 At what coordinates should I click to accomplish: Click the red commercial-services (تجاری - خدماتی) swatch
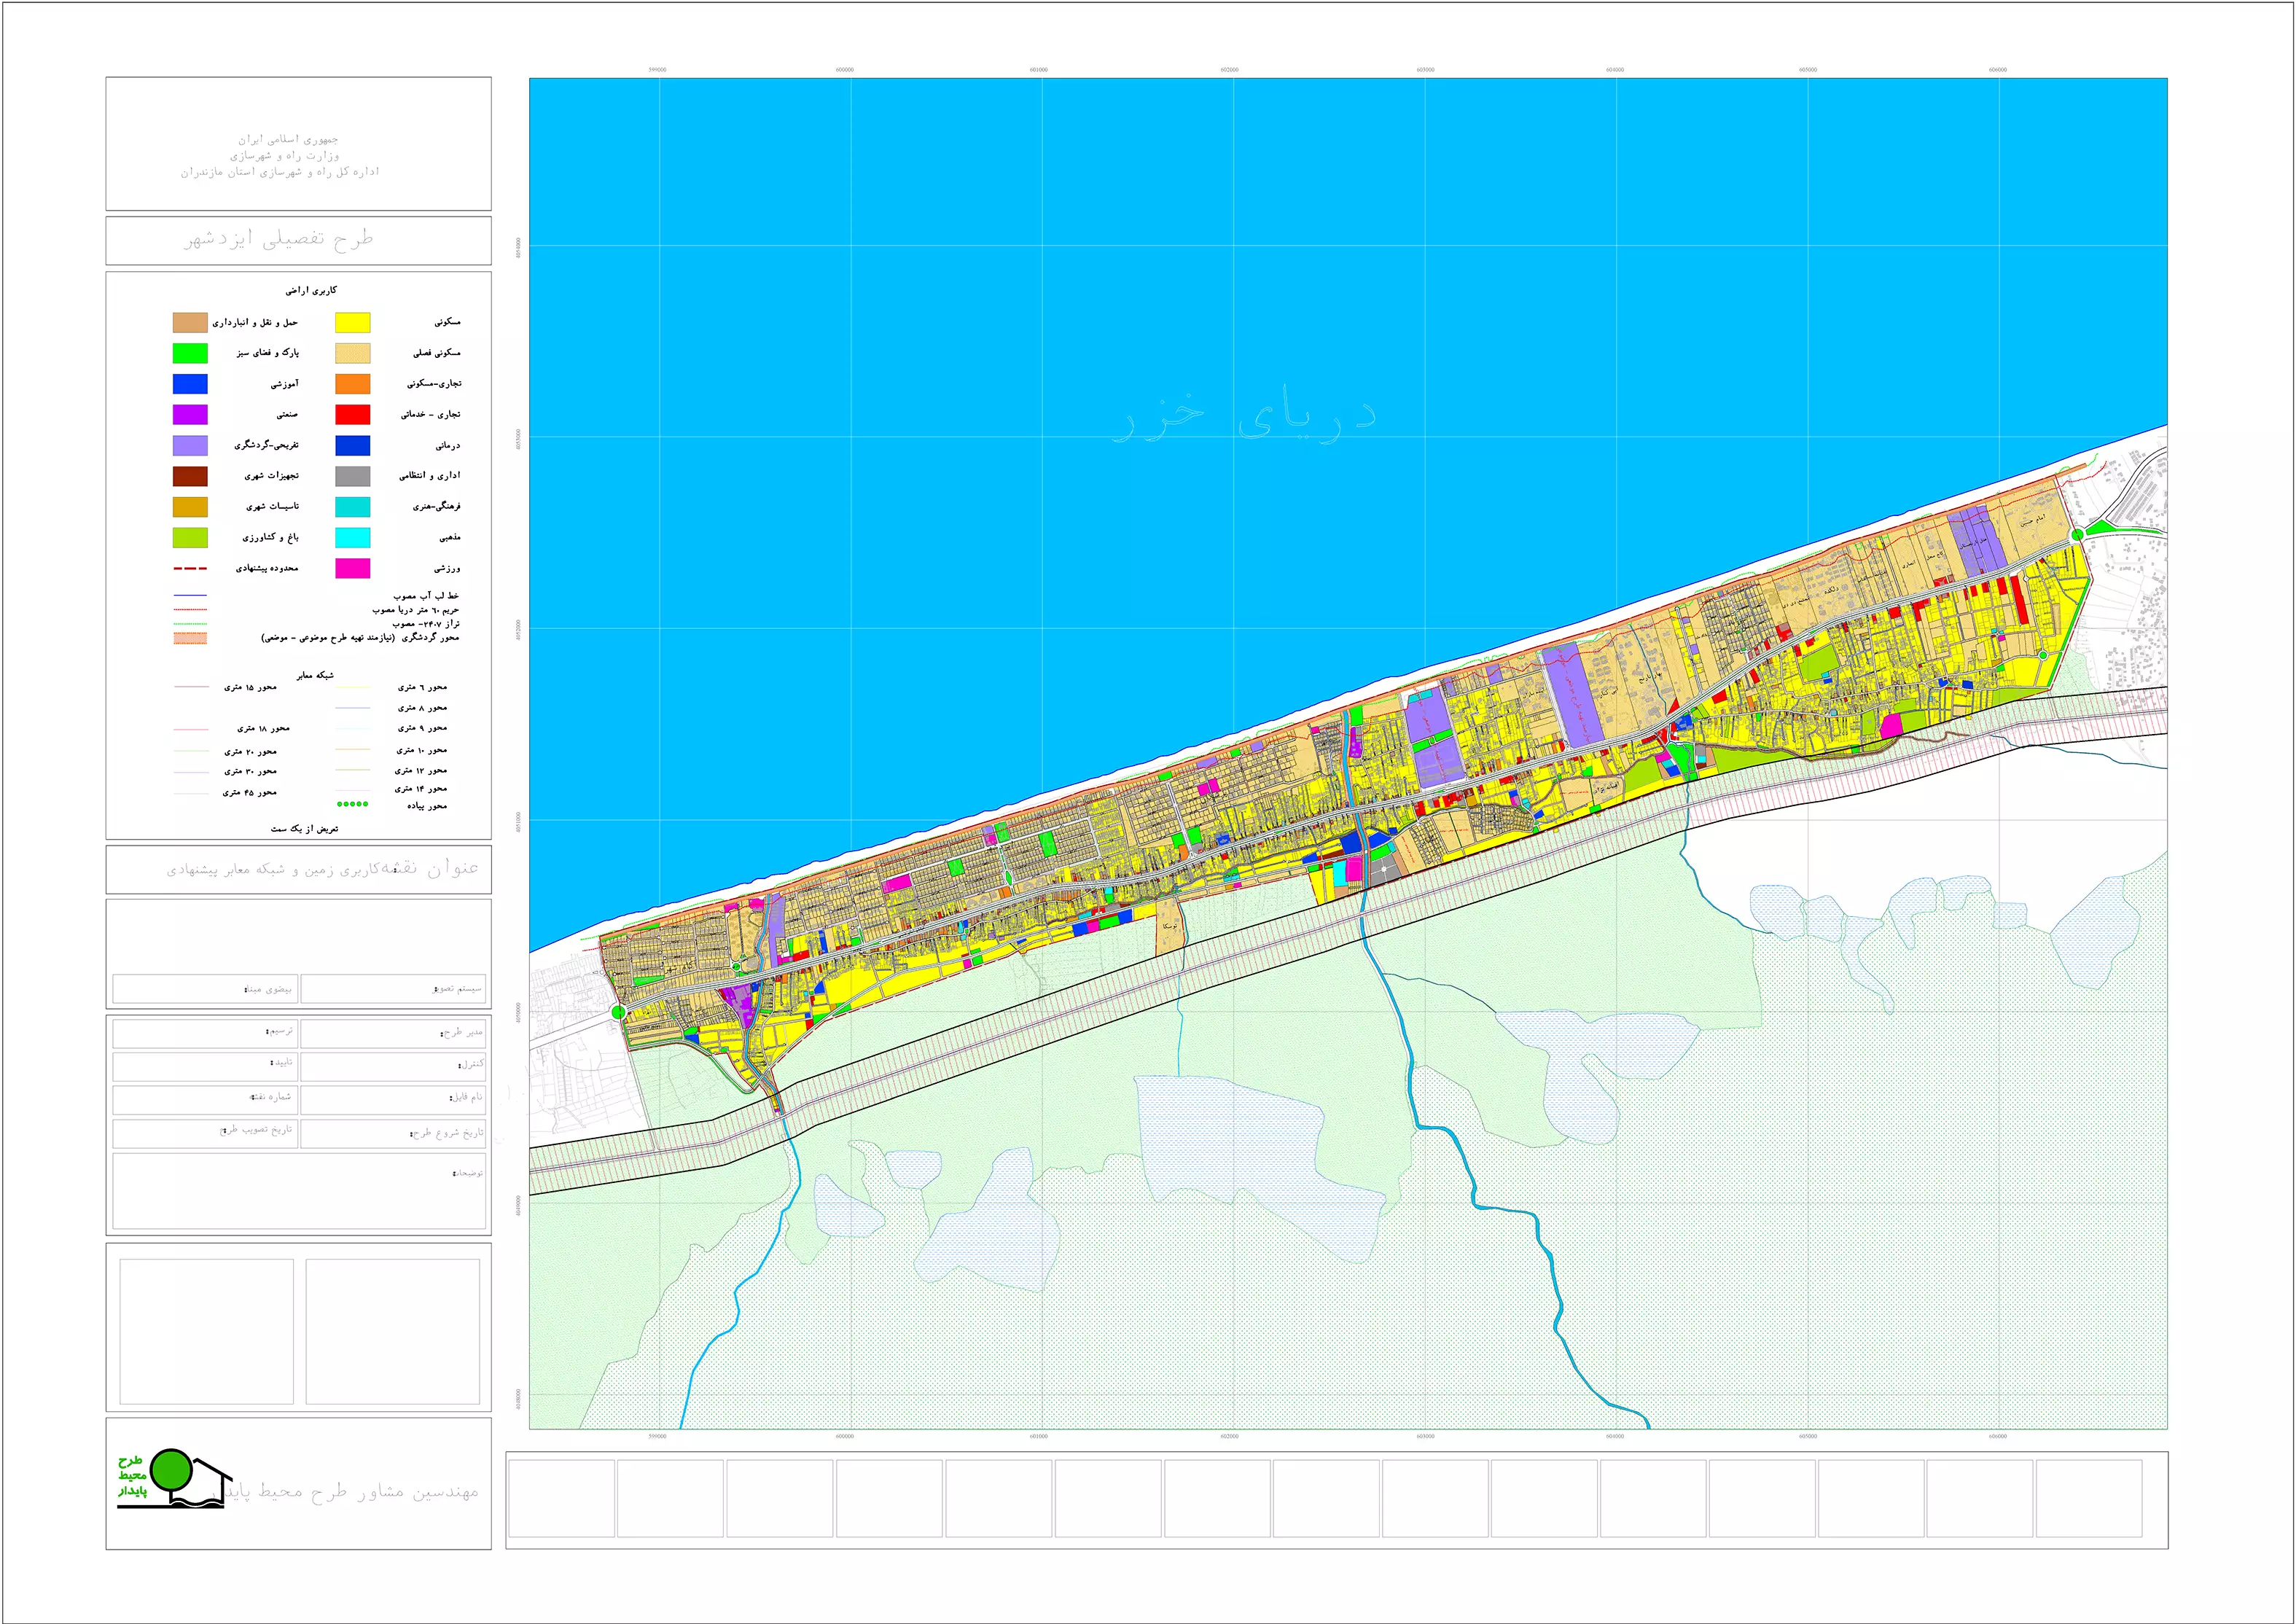(352, 414)
